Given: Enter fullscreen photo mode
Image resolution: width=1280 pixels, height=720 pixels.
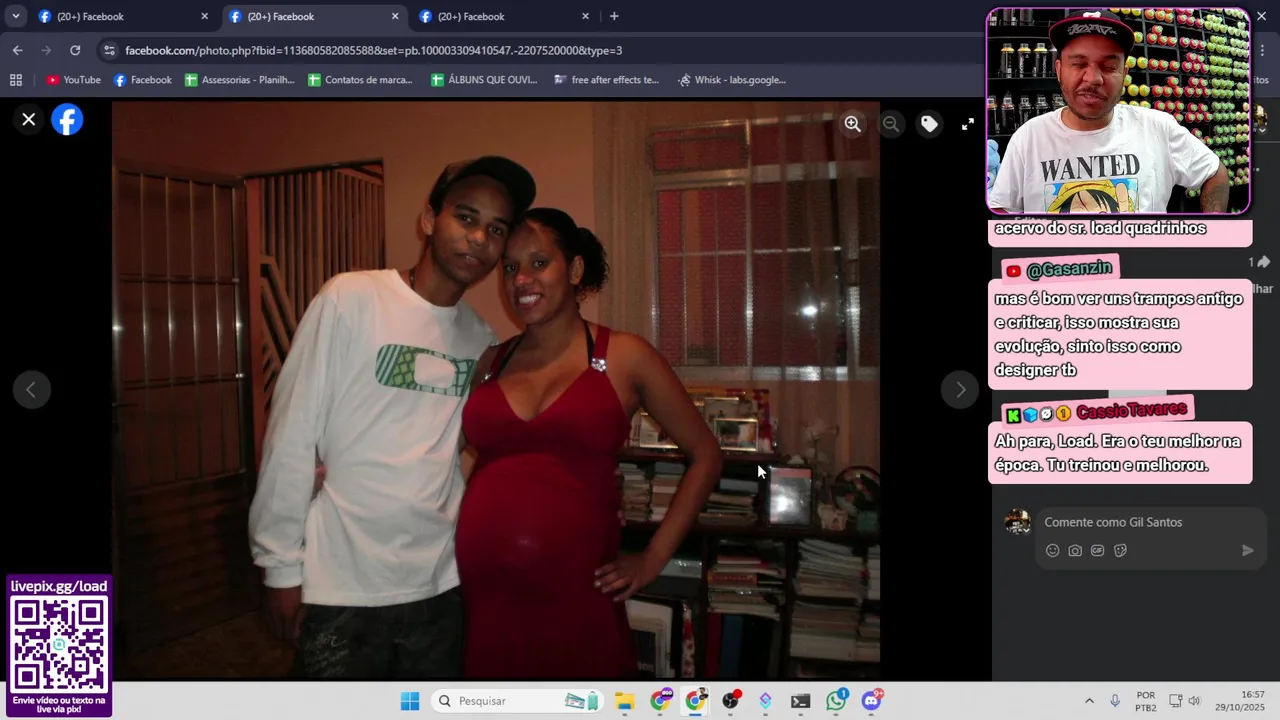Looking at the screenshot, I should pyautogui.click(x=967, y=124).
